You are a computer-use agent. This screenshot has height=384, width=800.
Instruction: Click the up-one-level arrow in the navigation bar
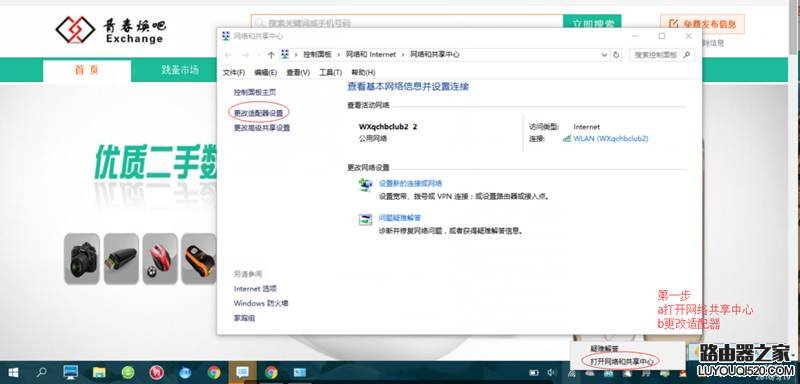(x=271, y=55)
